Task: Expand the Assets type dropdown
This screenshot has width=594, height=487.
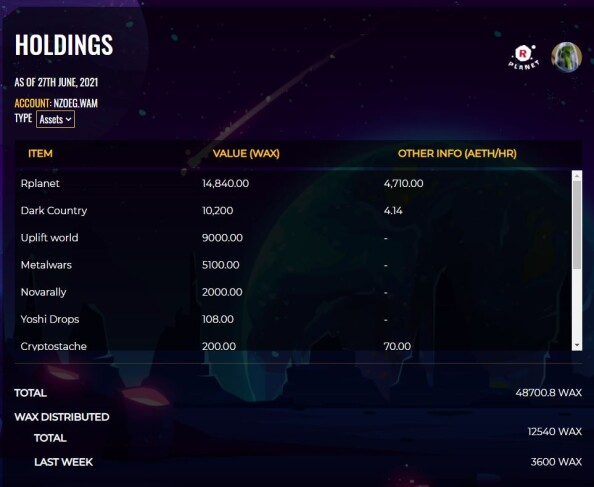Action: [x=55, y=119]
